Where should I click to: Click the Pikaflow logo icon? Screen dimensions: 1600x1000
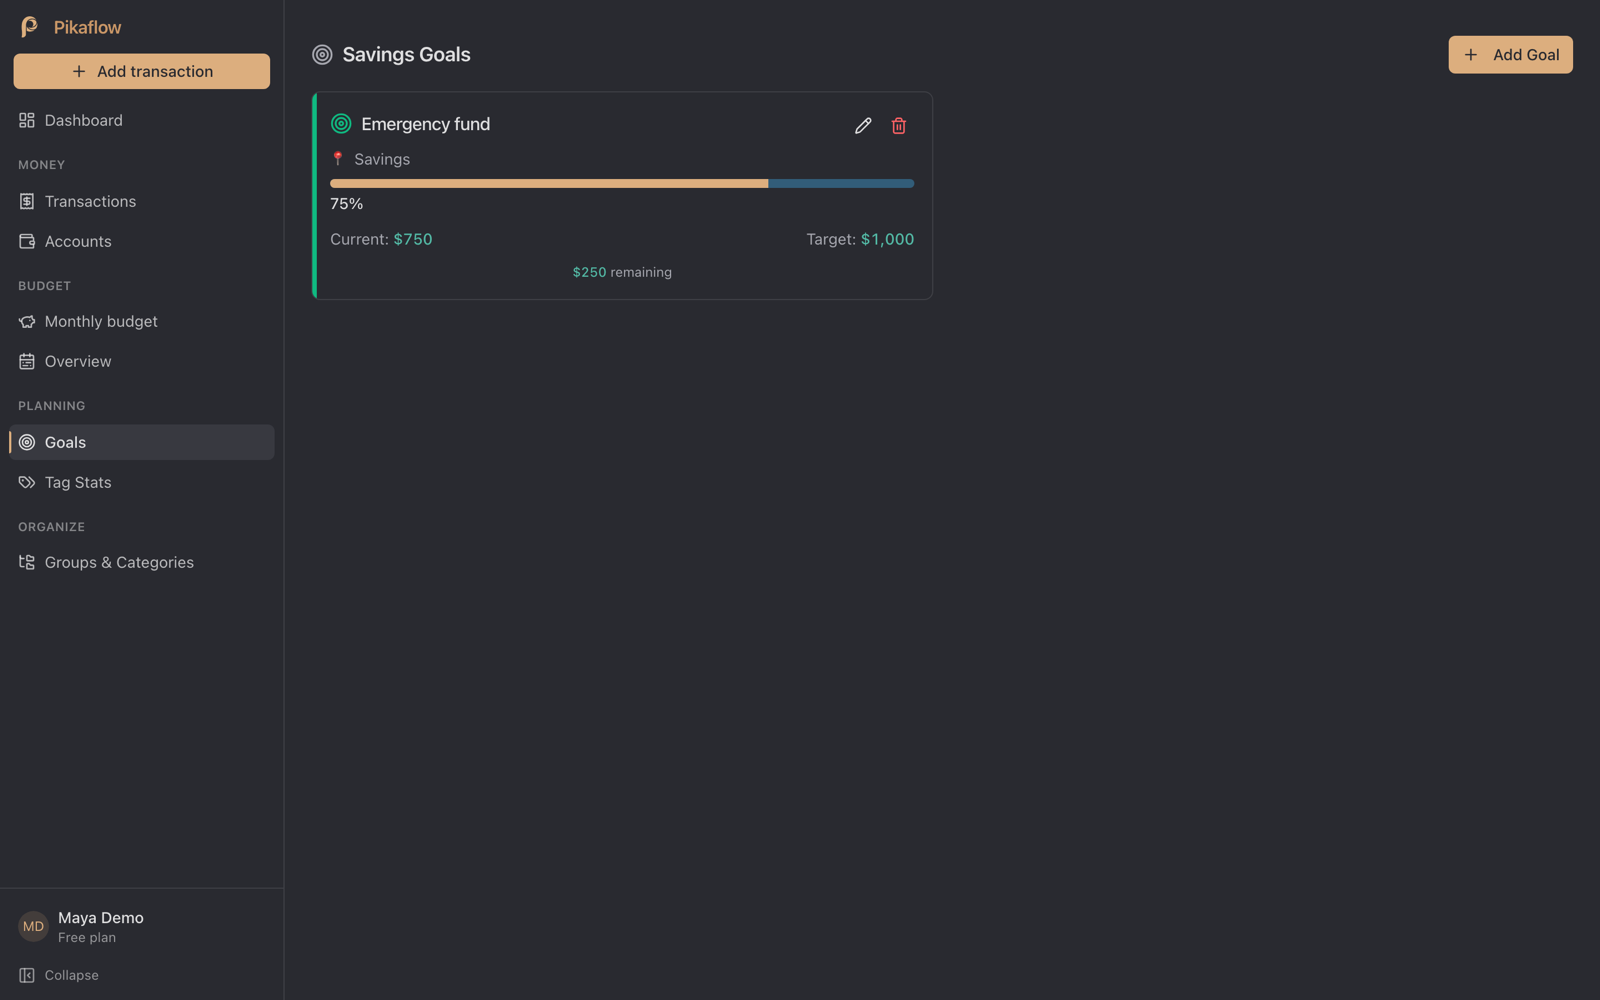point(30,27)
